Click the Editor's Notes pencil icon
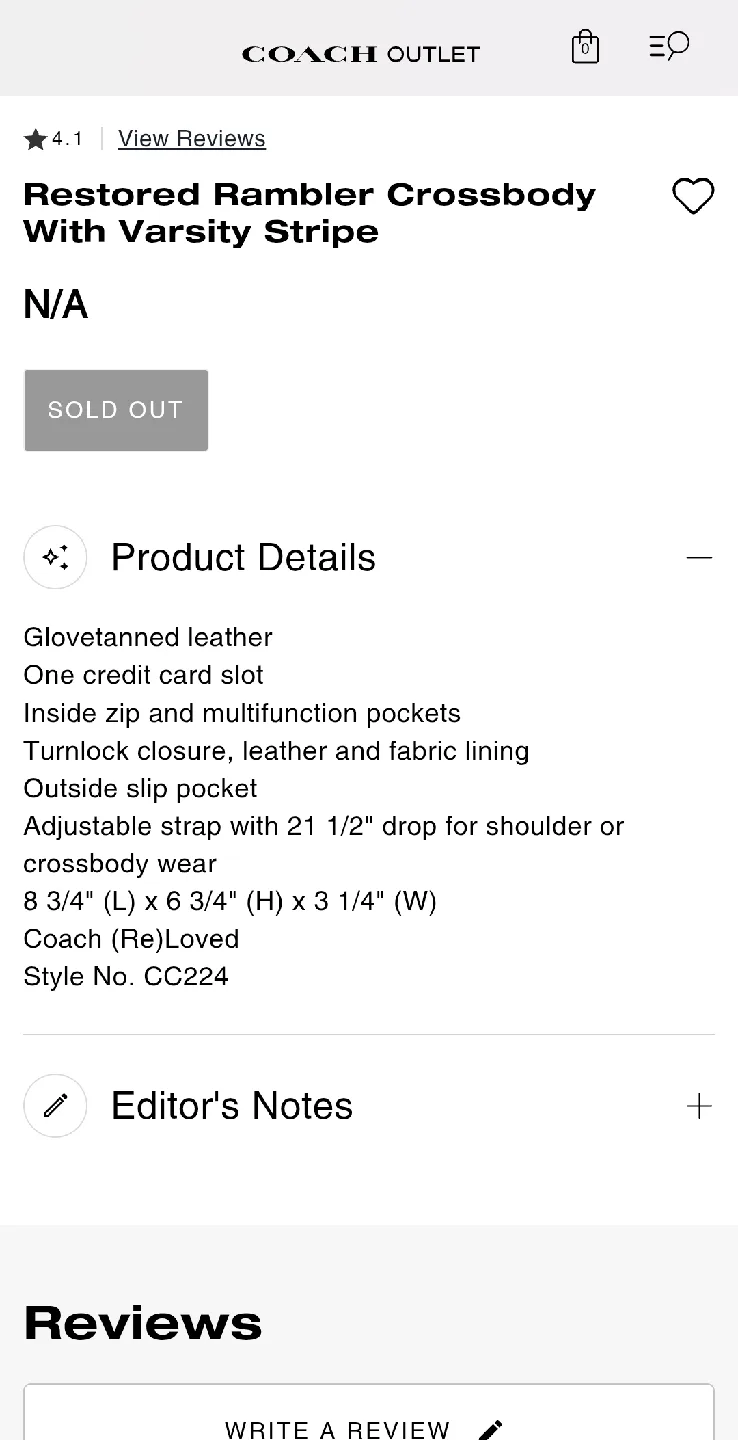738x1440 pixels. click(56, 1105)
